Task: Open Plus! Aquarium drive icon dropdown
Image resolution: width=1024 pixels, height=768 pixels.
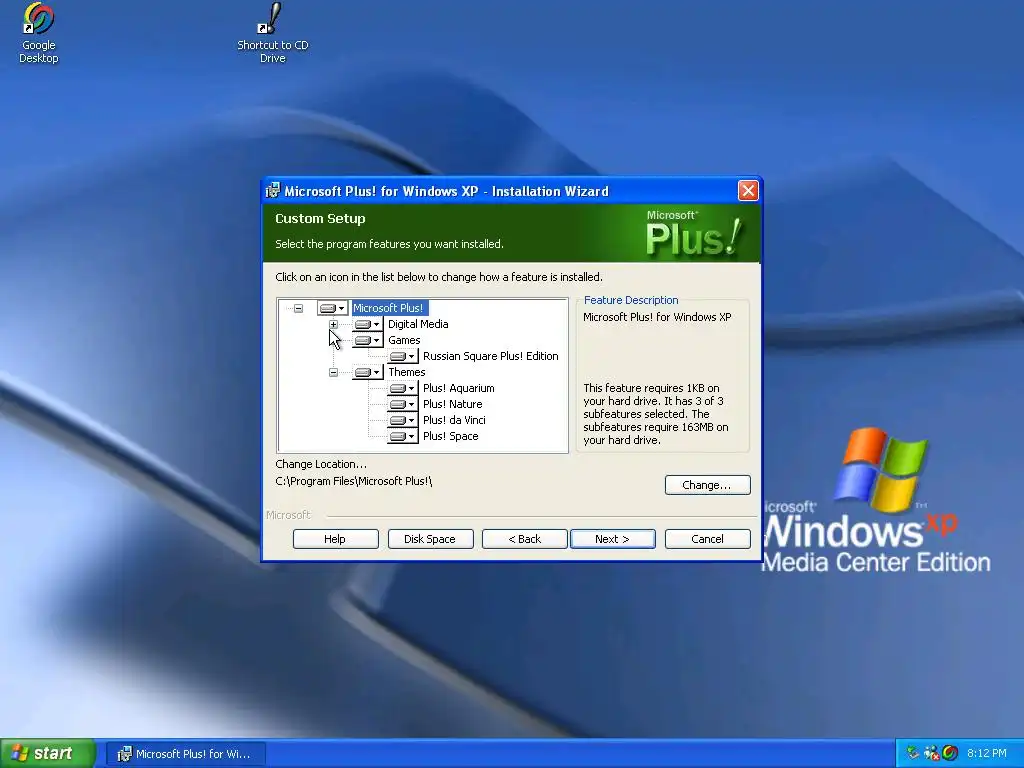Action: [402, 389]
